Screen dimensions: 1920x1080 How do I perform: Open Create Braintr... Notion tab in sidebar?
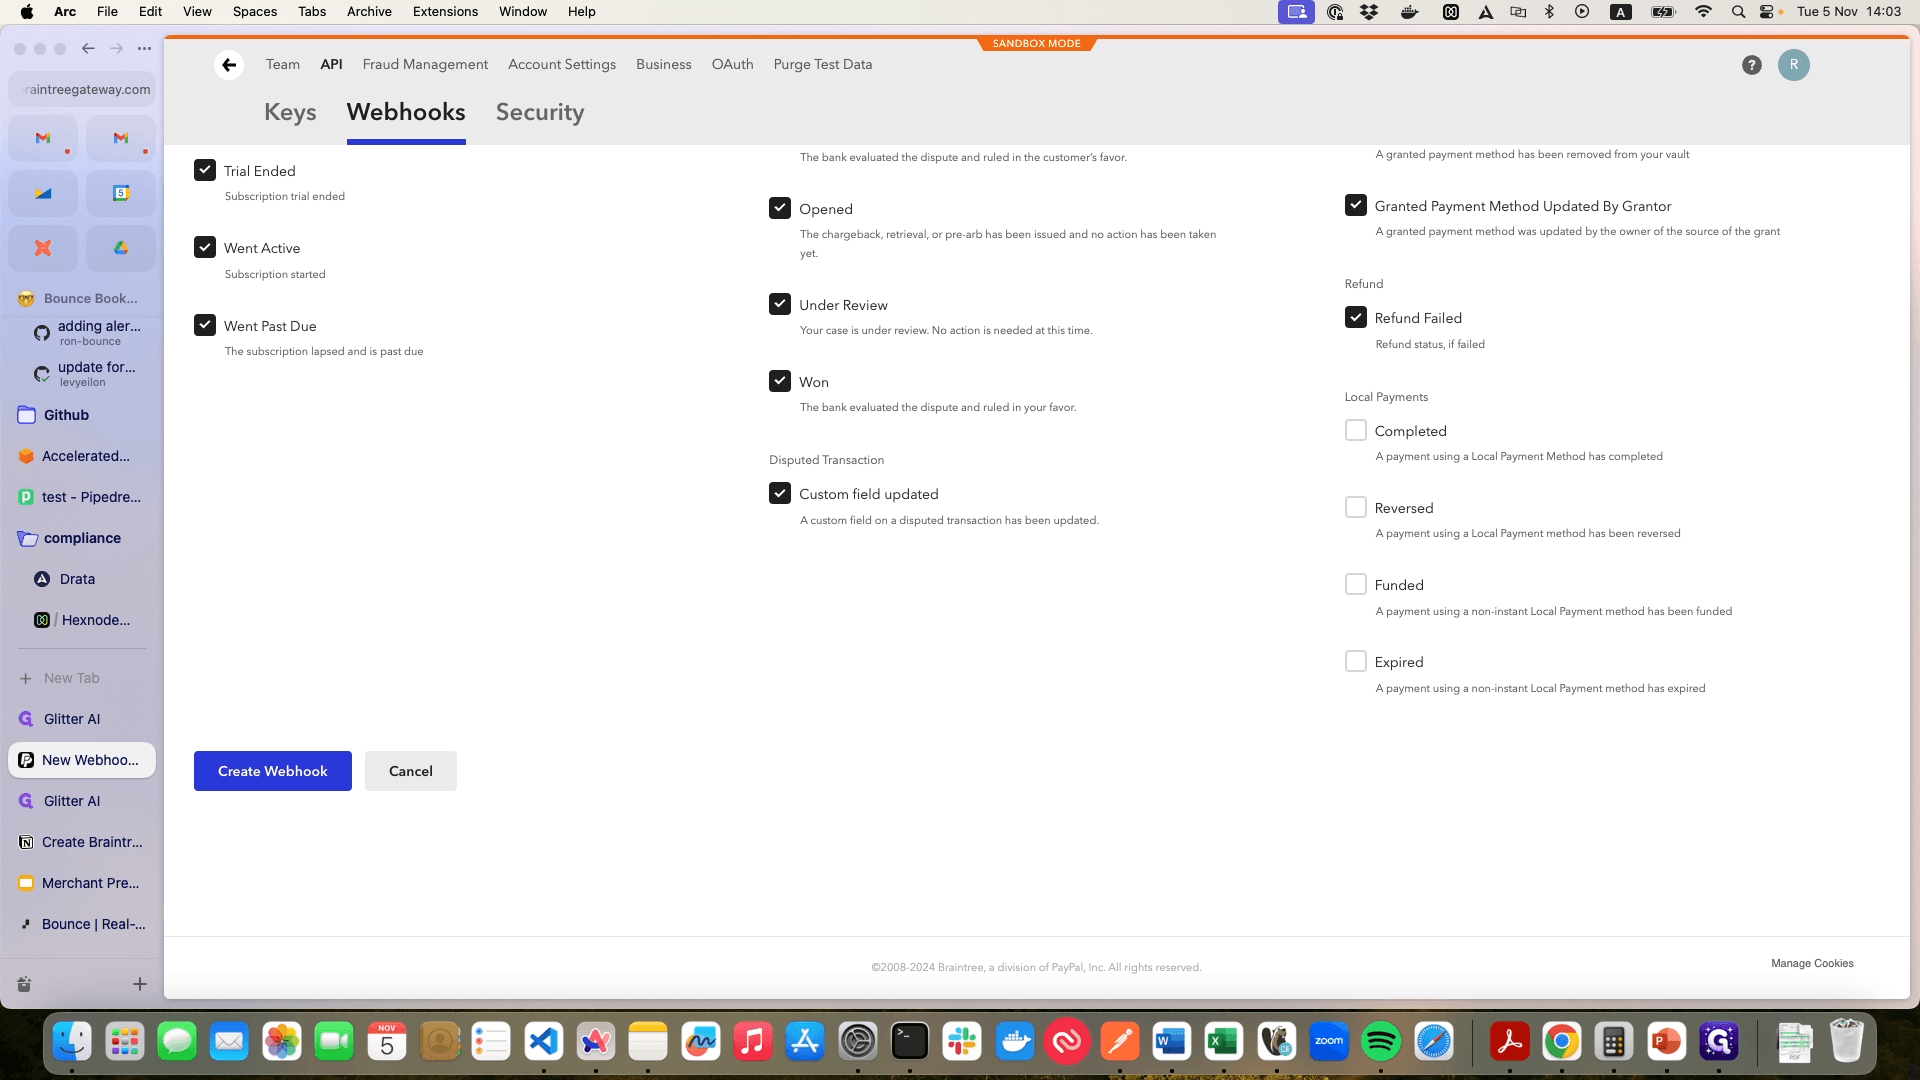click(82, 842)
